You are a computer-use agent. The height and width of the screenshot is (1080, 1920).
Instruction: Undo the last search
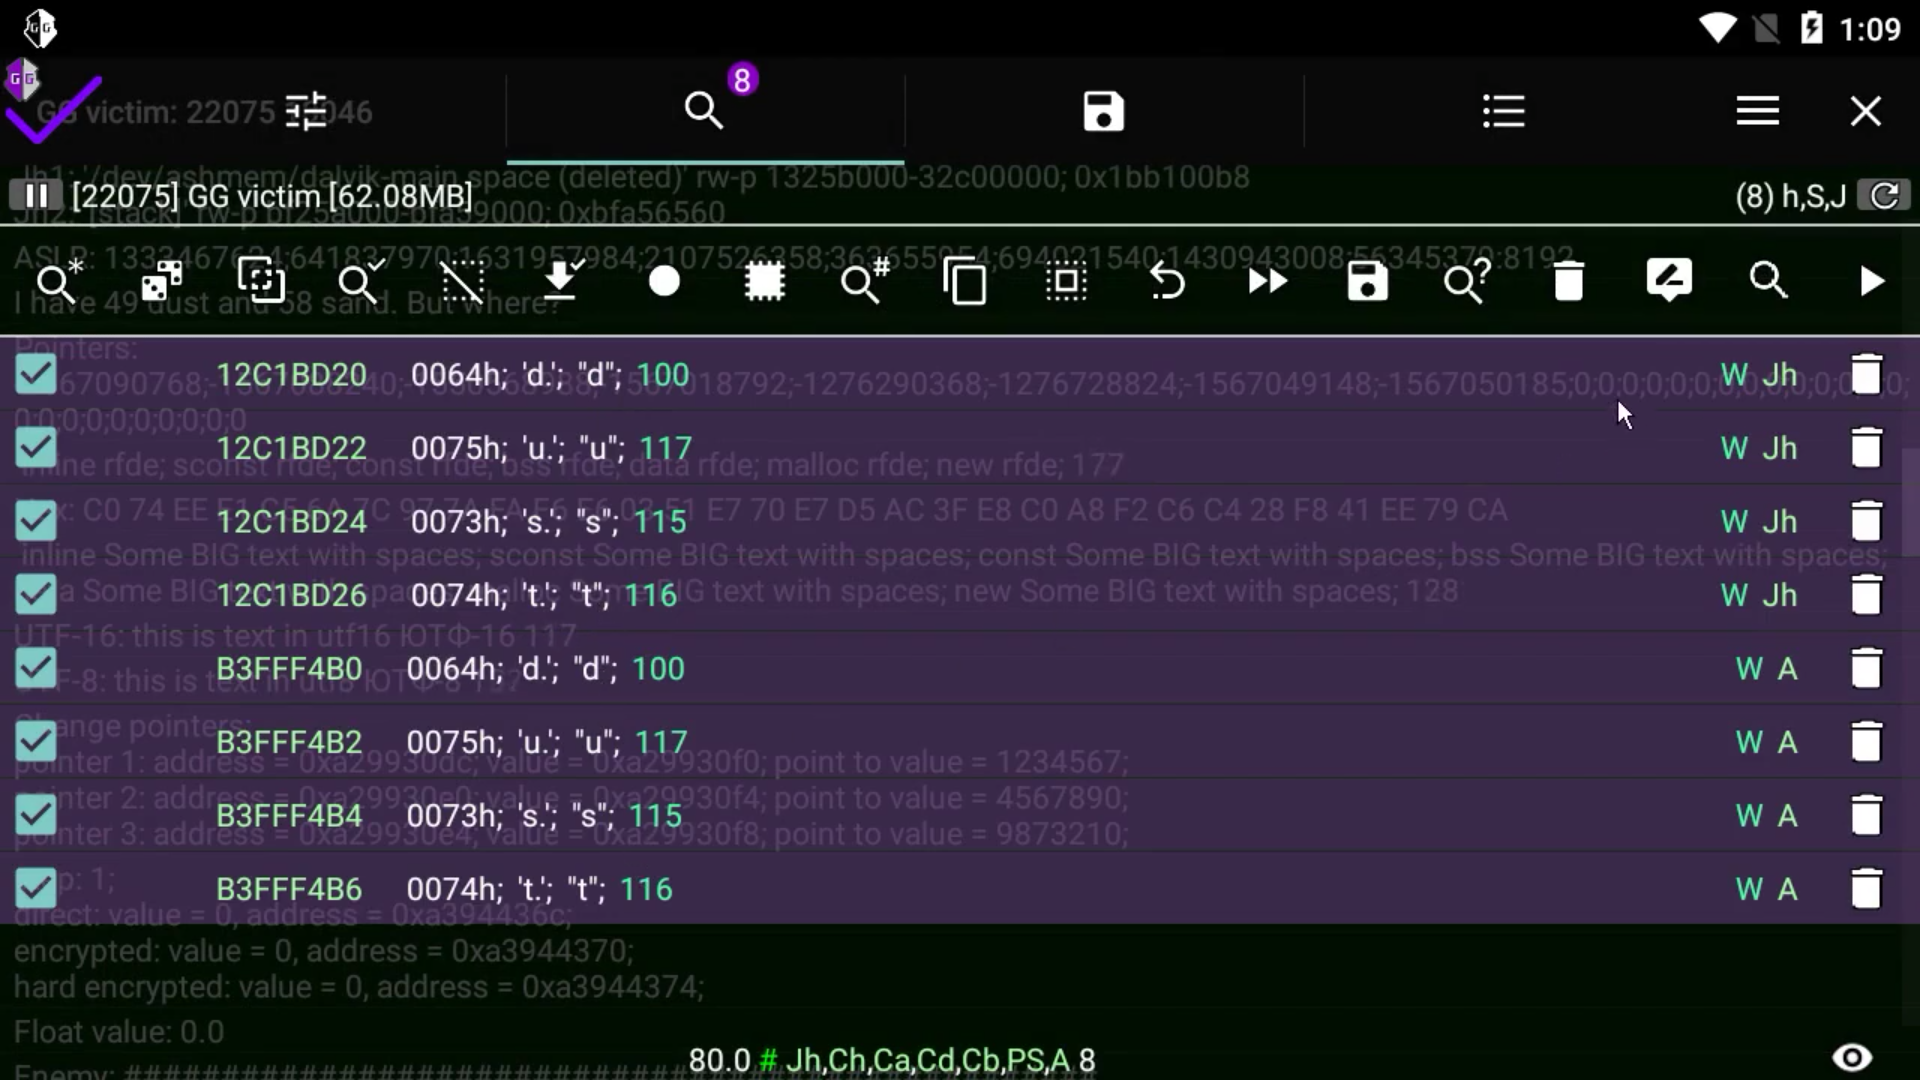(x=1169, y=281)
